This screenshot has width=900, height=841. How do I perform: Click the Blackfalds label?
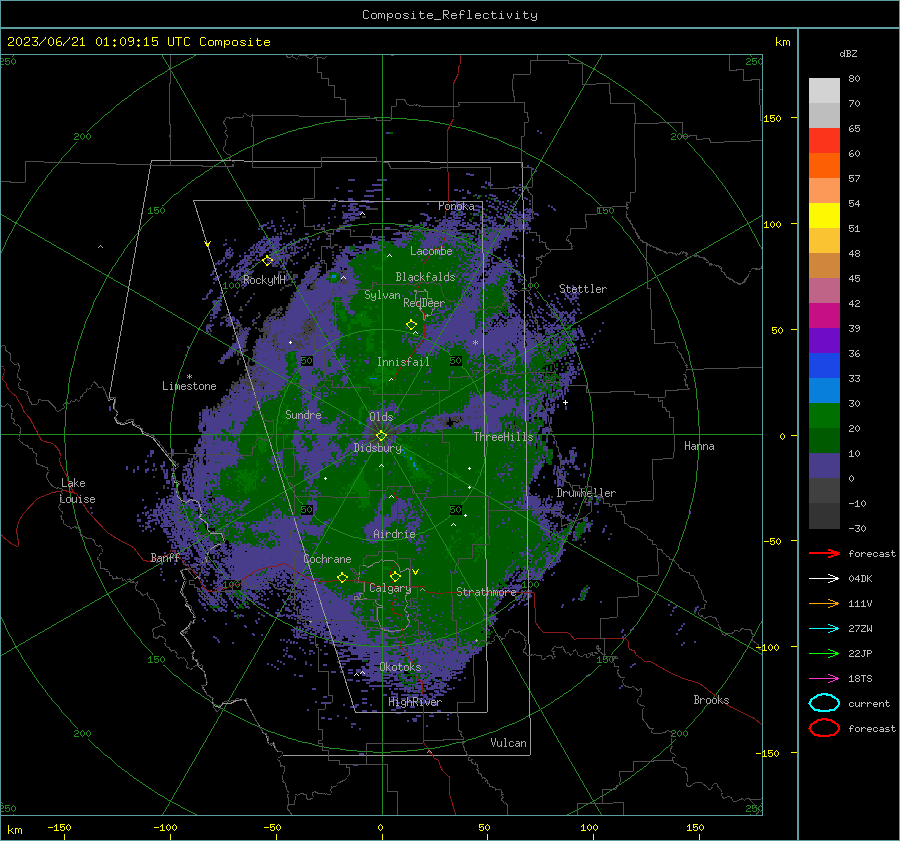click(425, 277)
